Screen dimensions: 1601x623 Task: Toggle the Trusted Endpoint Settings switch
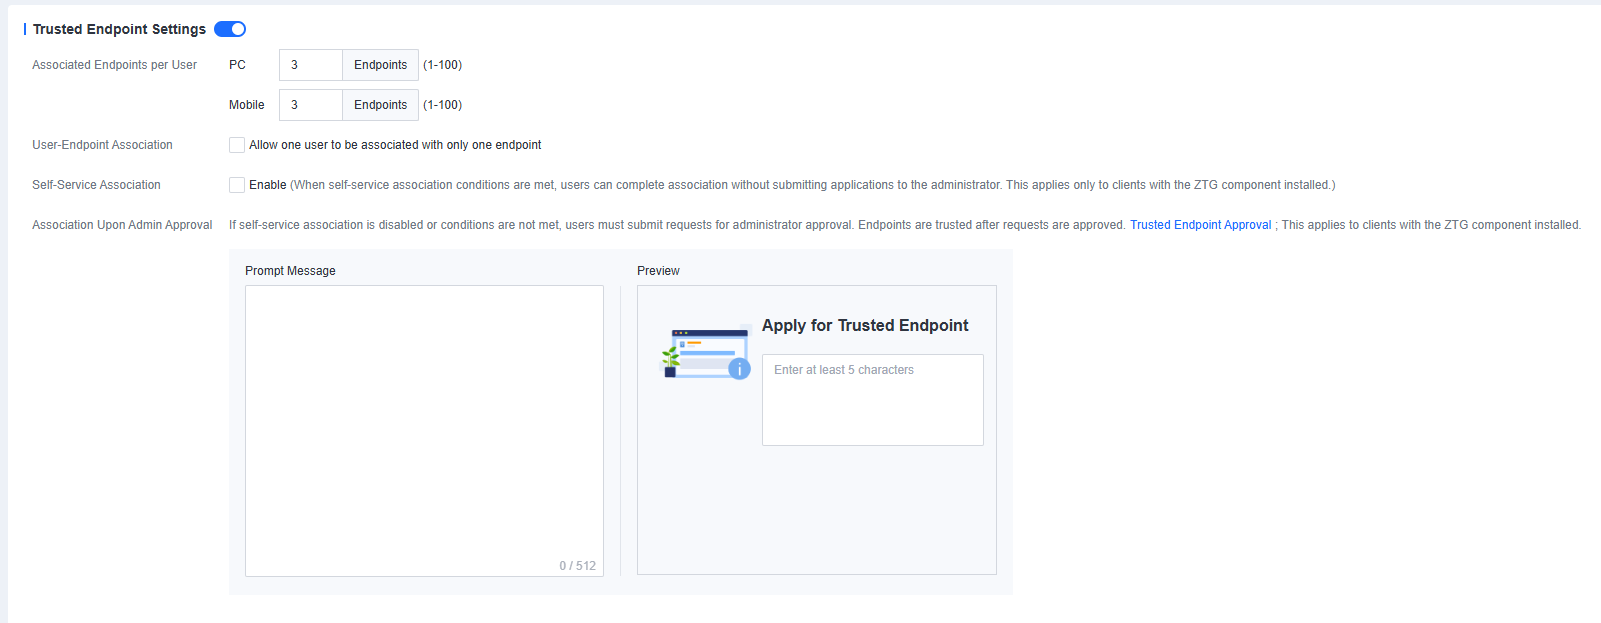coord(230,29)
